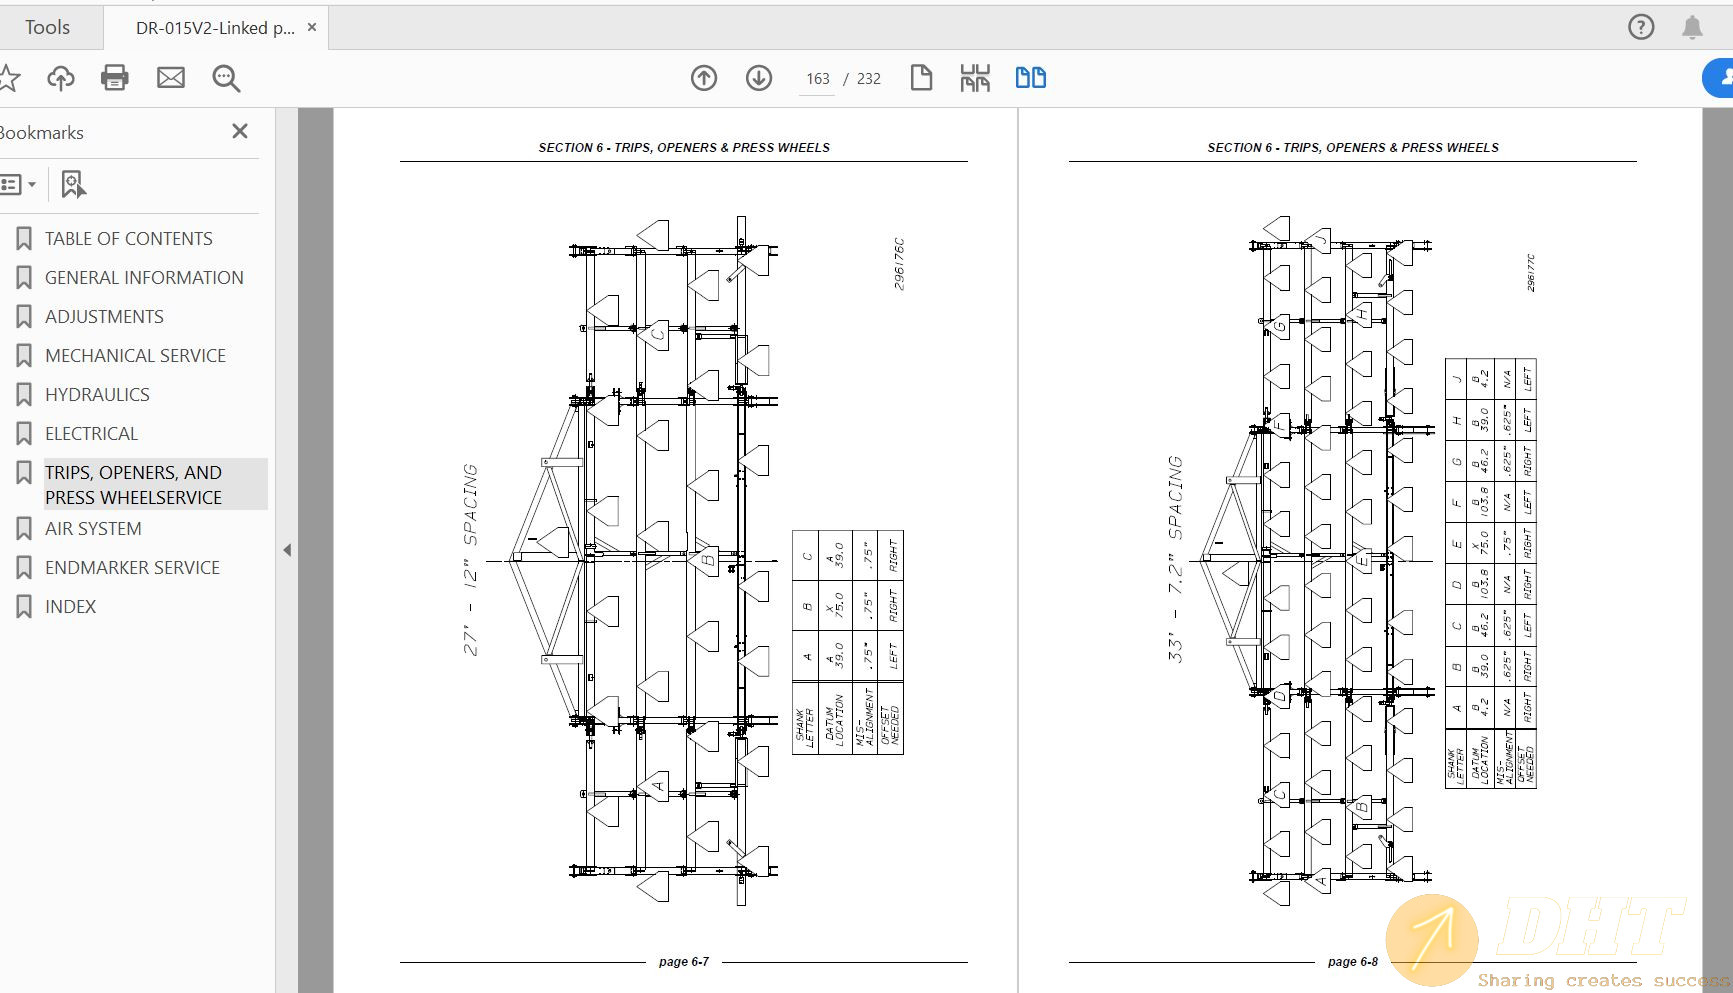Close the Bookmarks panel
The height and width of the screenshot is (993, 1733).
[x=240, y=131]
